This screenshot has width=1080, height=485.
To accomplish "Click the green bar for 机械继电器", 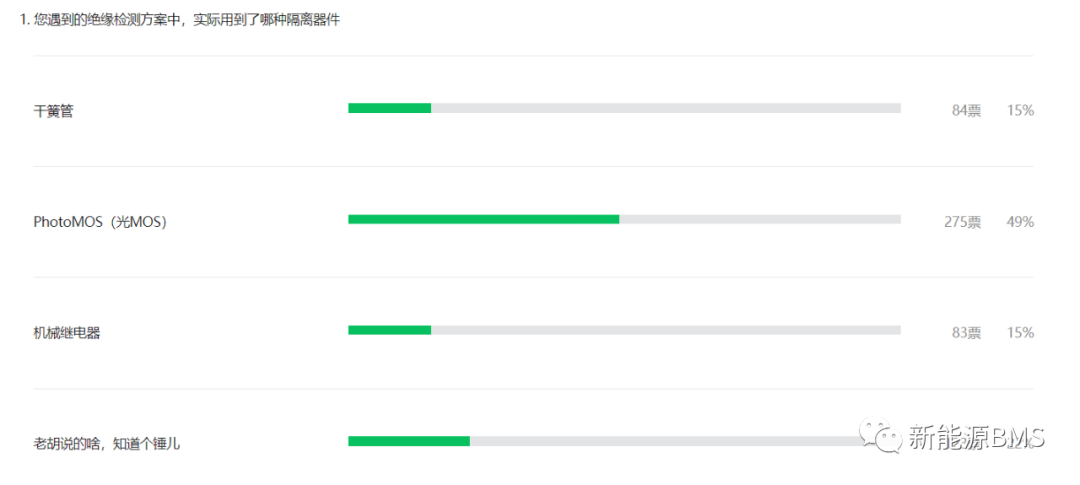I will (x=390, y=330).
